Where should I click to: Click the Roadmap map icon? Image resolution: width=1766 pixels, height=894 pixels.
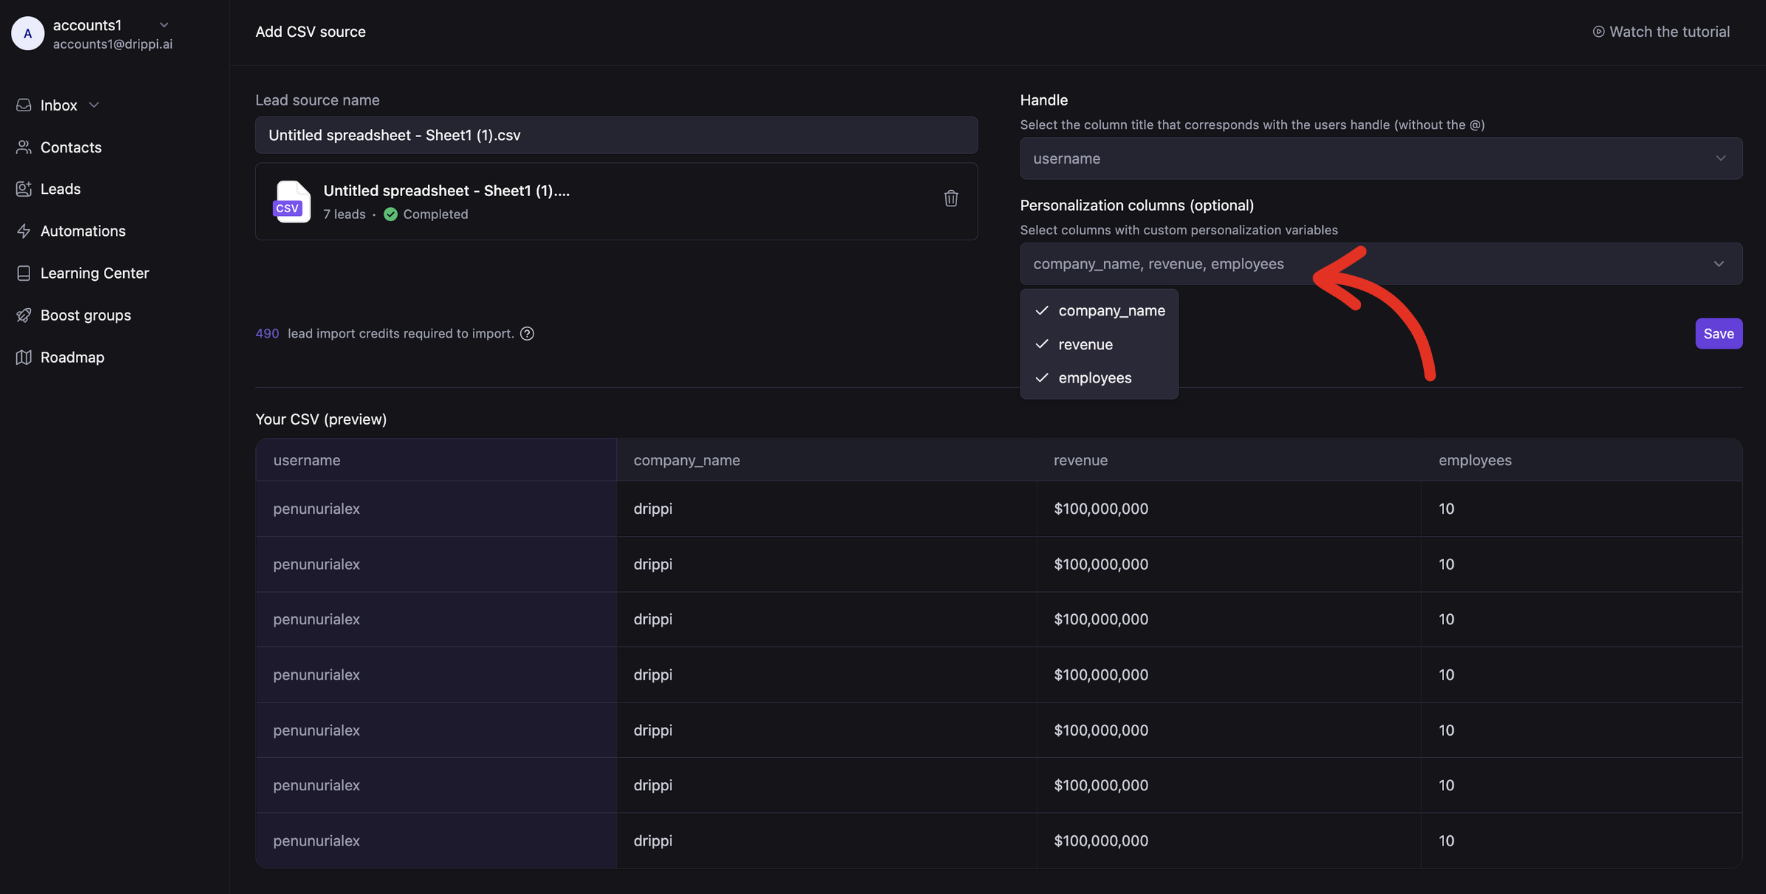24,357
